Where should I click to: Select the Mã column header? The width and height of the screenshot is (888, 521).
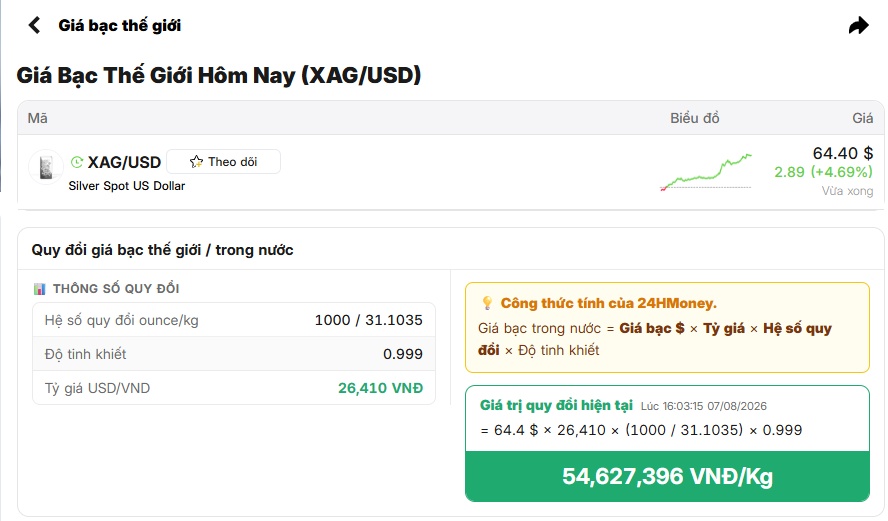tap(37, 118)
